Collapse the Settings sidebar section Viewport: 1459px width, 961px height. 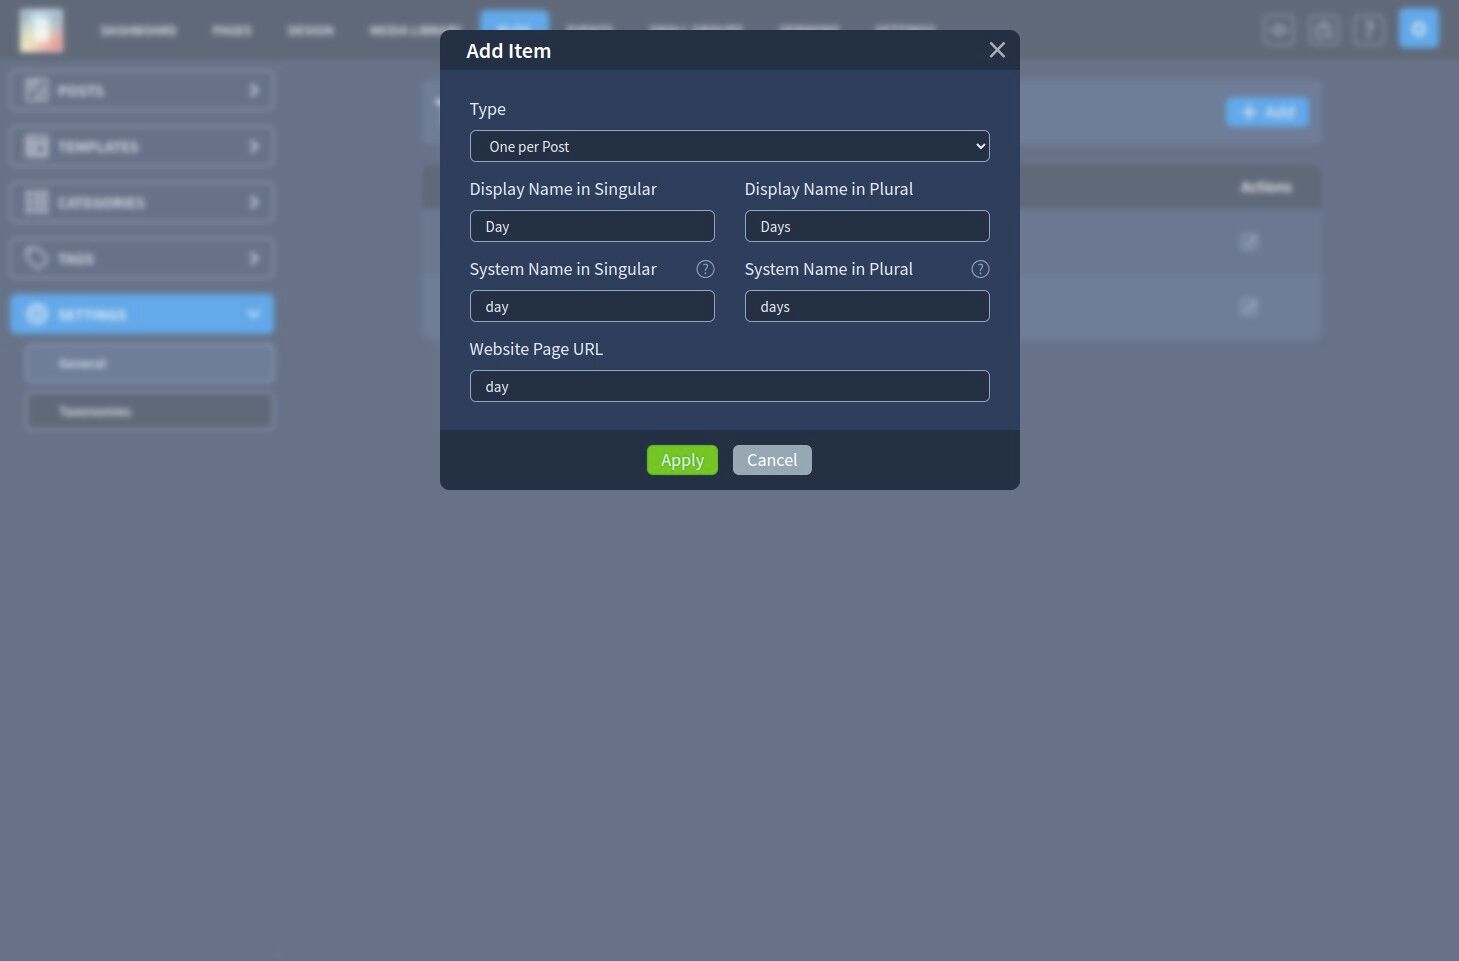[142, 314]
